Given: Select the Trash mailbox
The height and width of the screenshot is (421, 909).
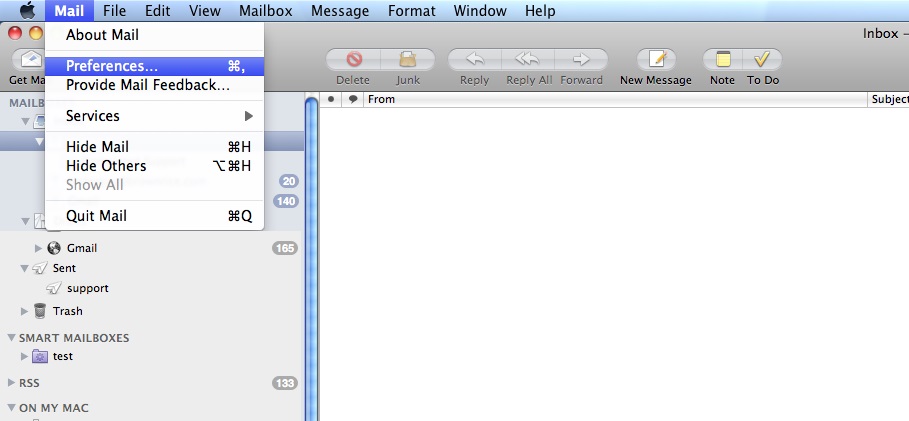Looking at the screenshot, I should [x=152, y=311].
